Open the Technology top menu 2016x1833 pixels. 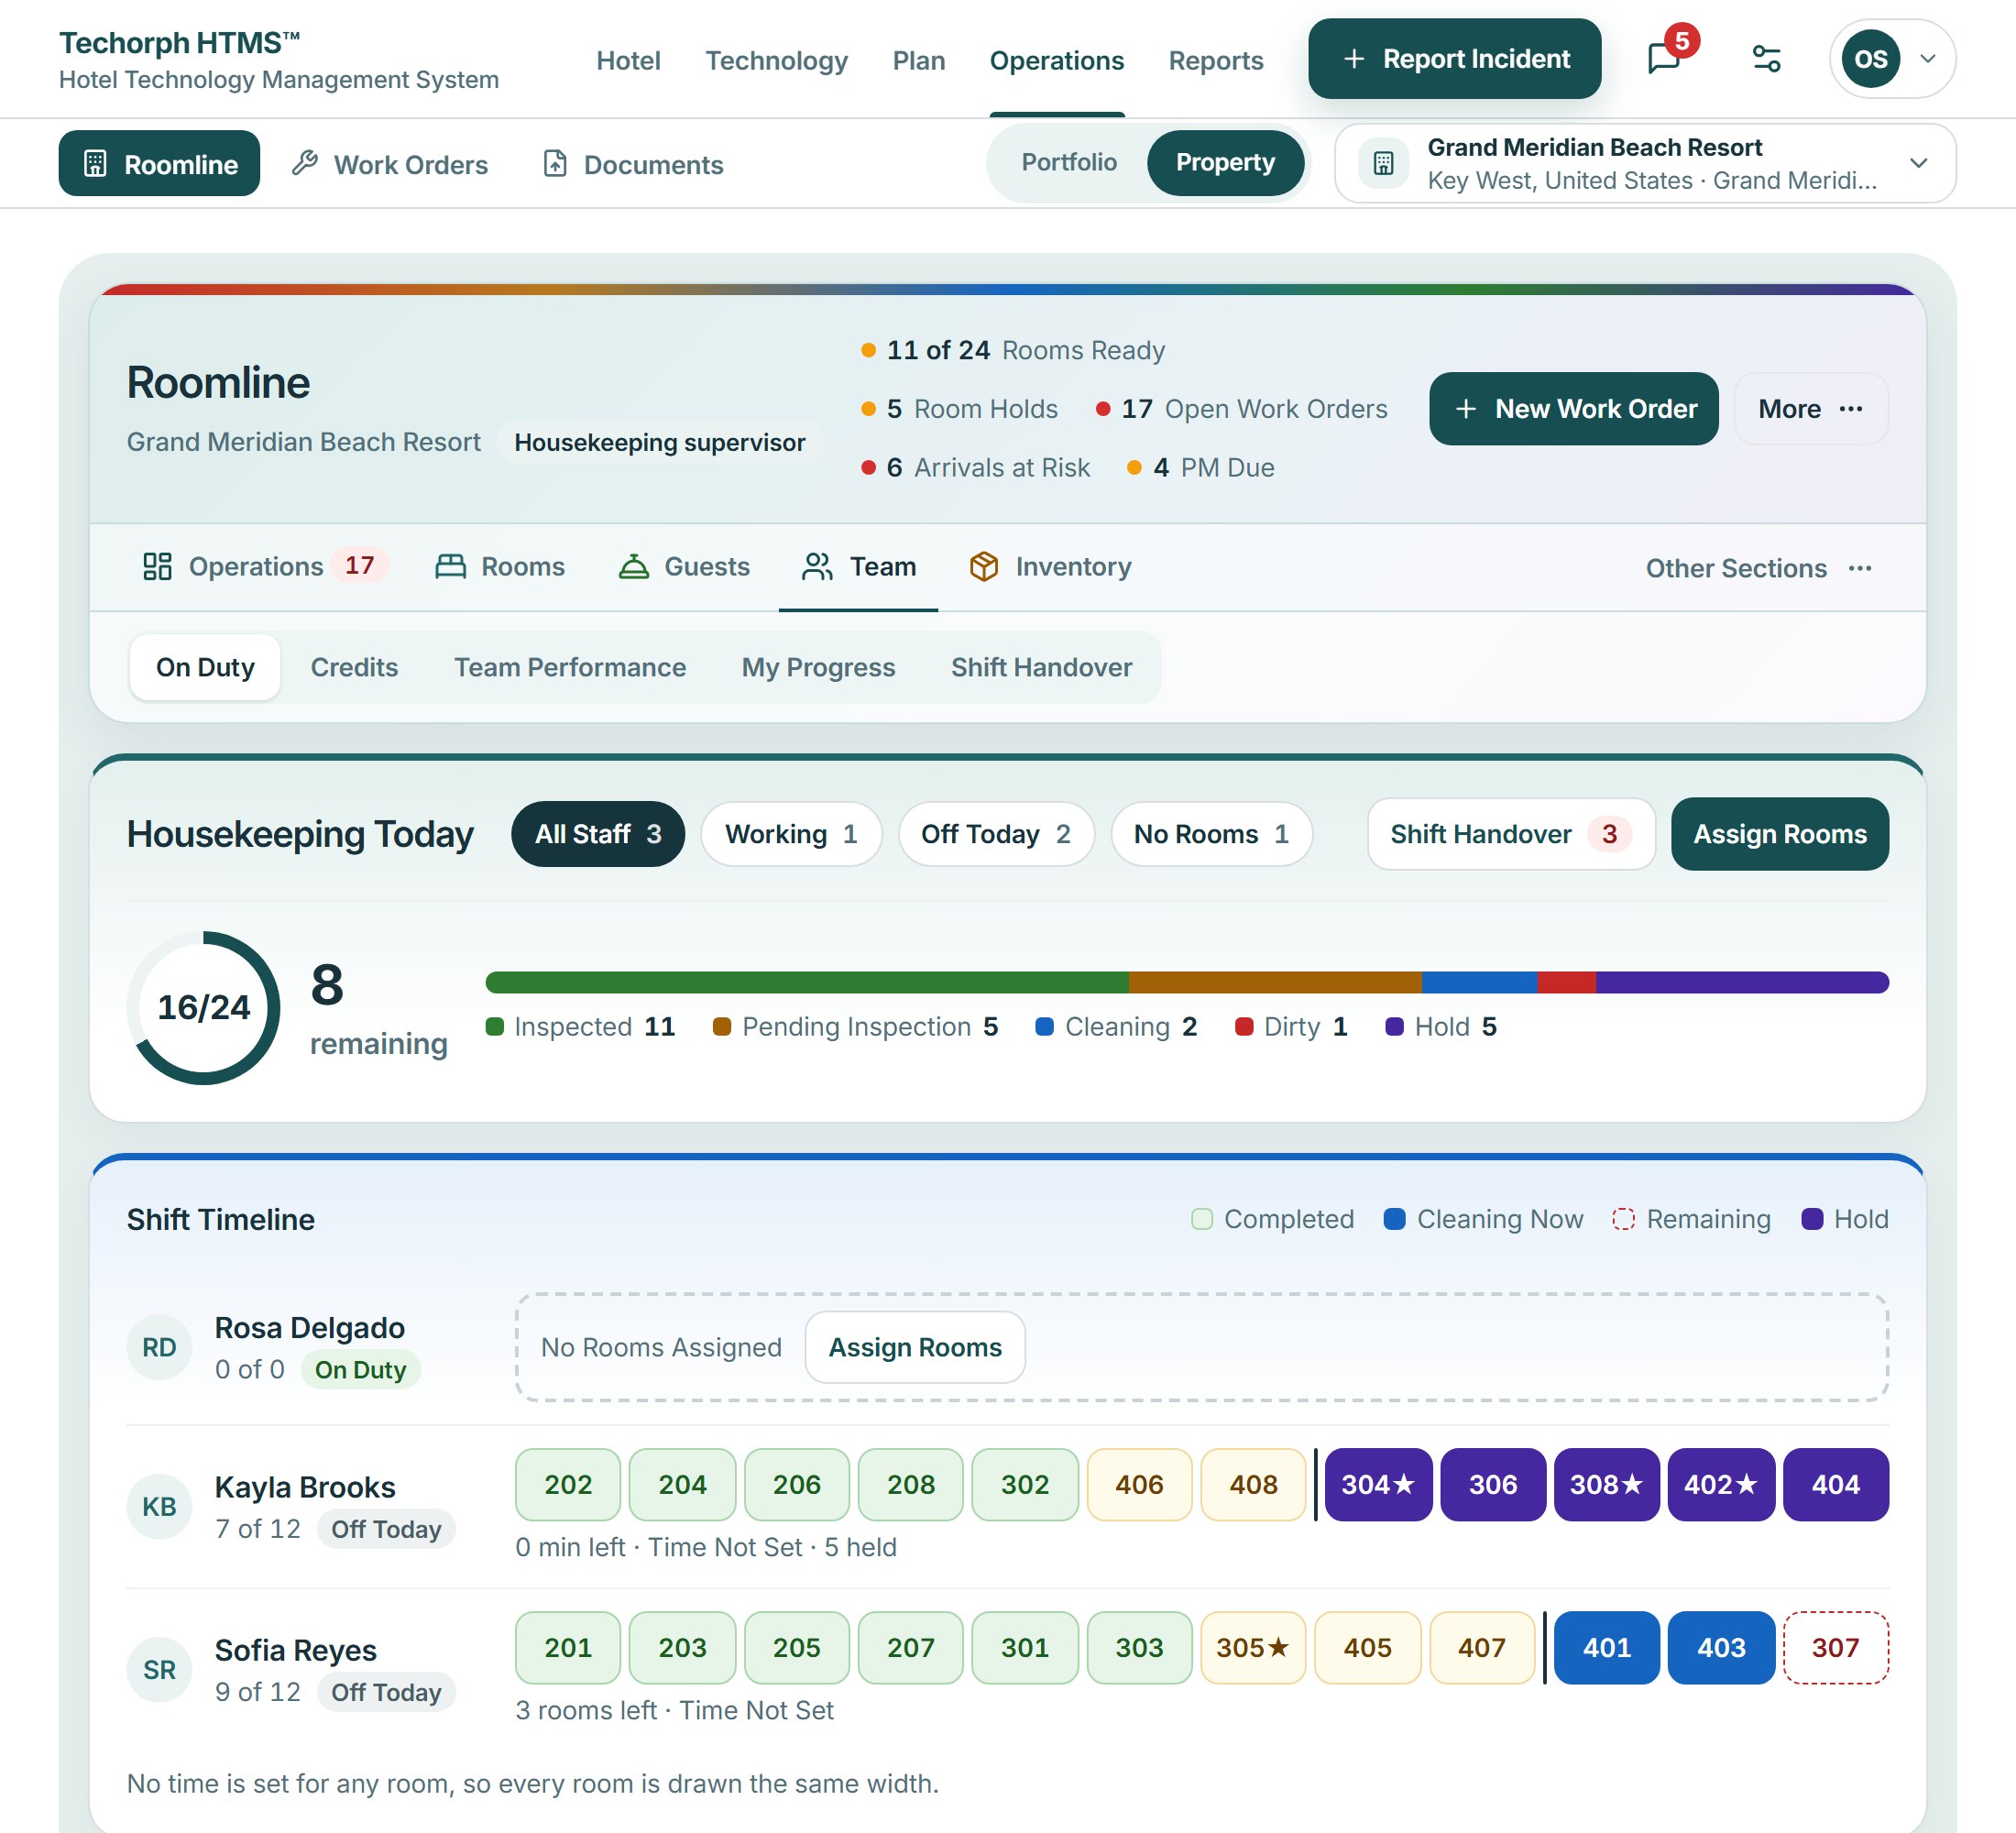point(776,60)
